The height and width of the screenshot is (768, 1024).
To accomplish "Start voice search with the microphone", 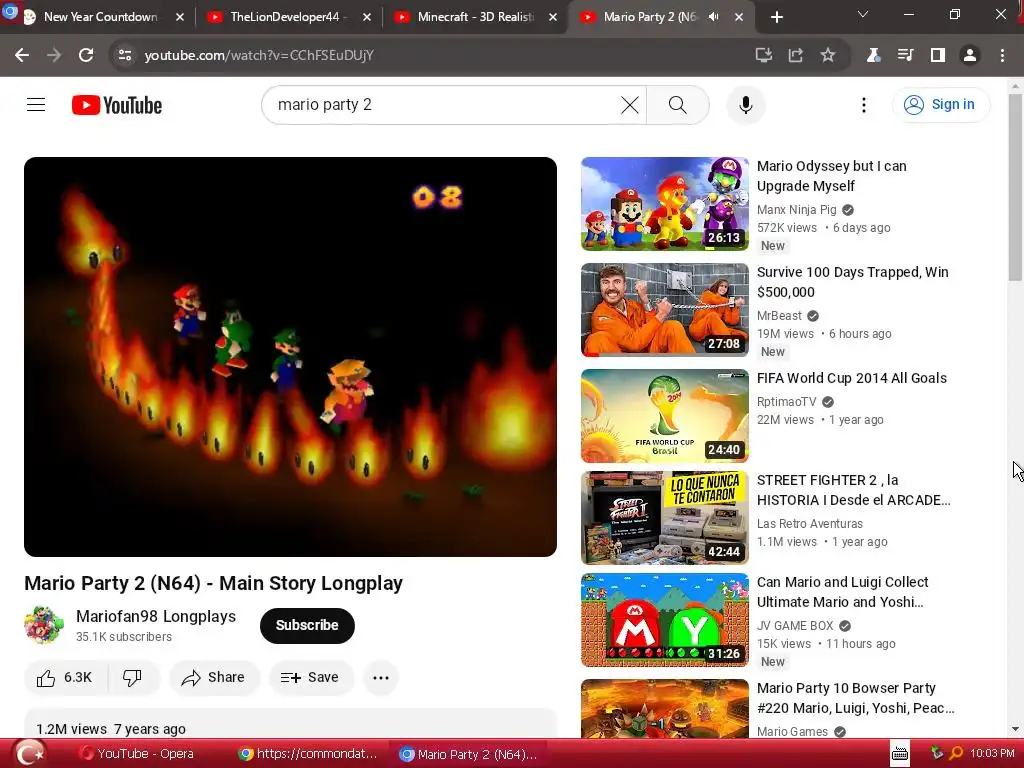I will point(746,104).
